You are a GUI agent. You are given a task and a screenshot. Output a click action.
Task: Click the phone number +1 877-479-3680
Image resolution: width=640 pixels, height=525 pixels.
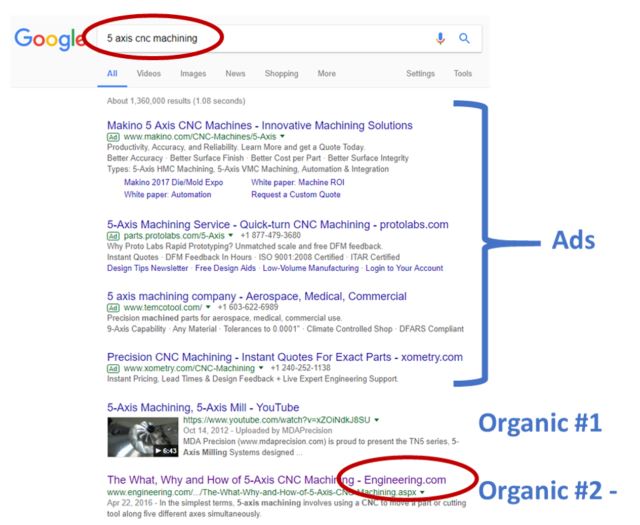click(271, 236)
